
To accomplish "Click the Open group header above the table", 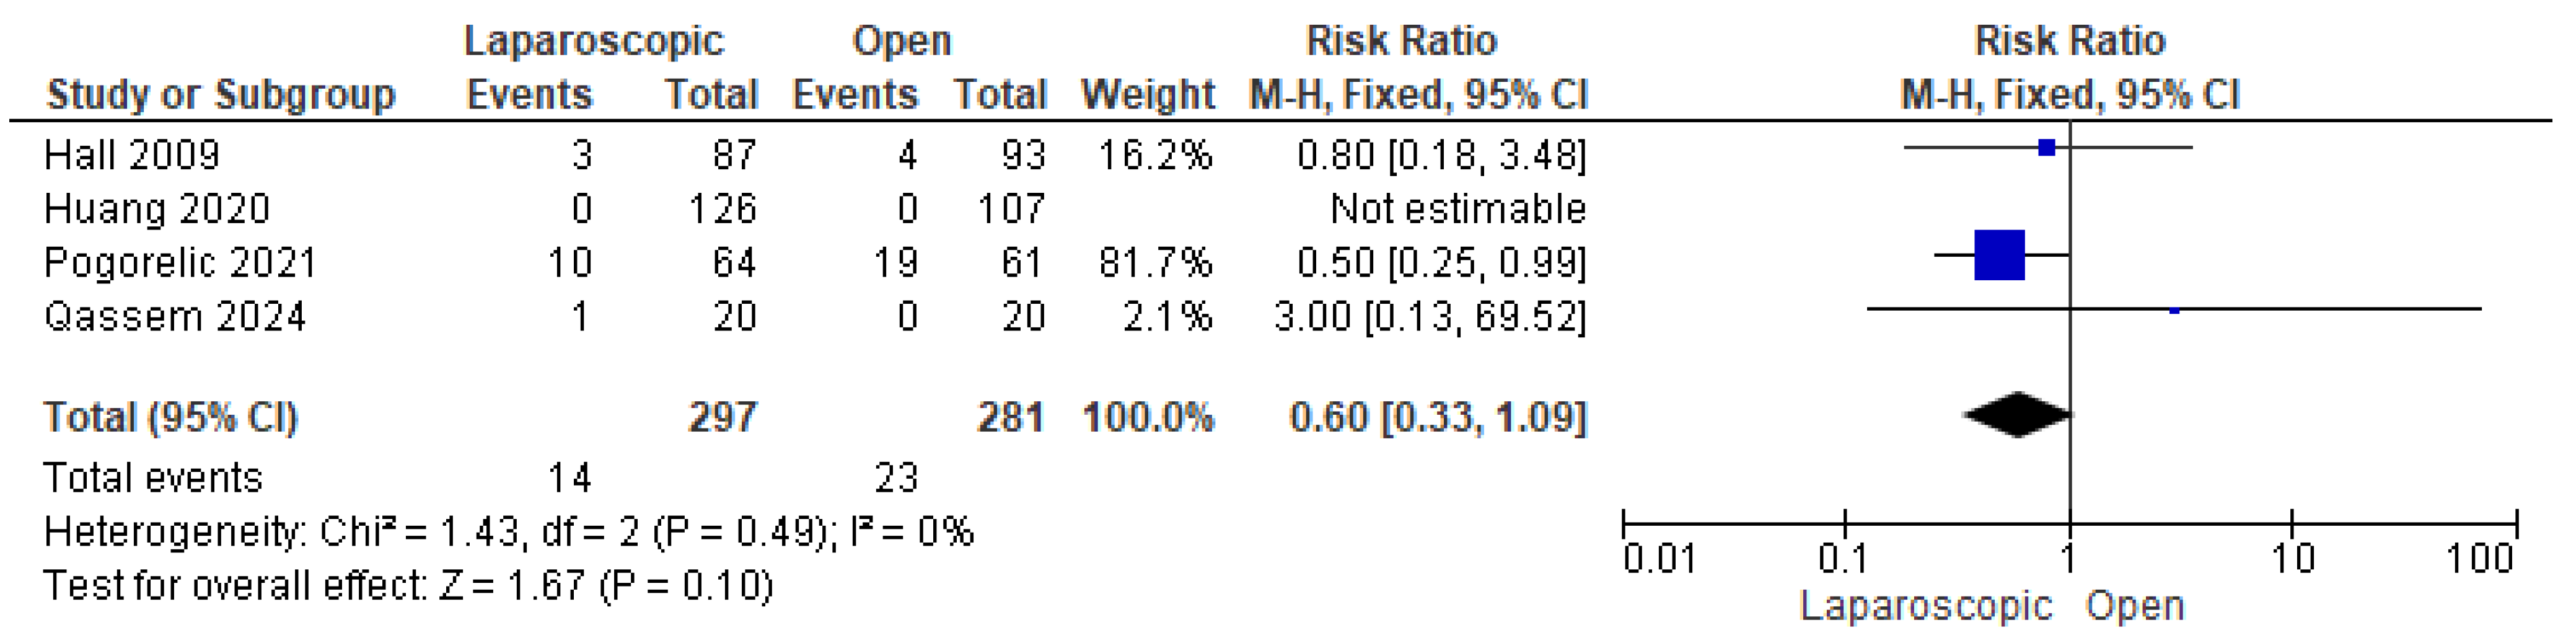I will pyautogui.click(x=901, y=41).
